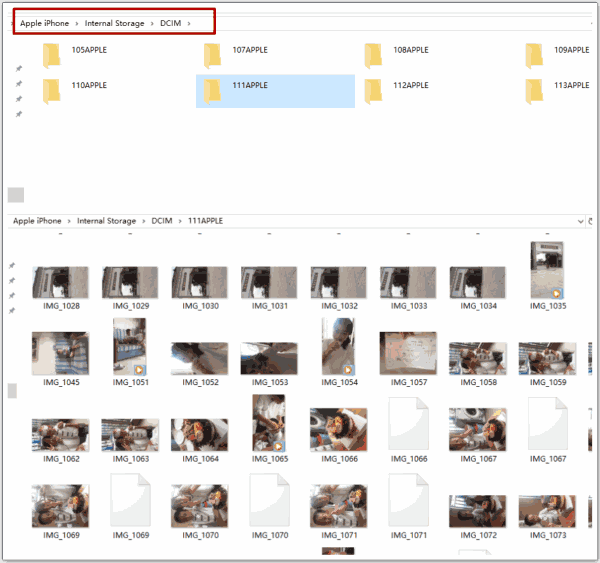This screenshot has width=600, height=563.
Task: Open the 108APPLE folder
Action: 396,55
